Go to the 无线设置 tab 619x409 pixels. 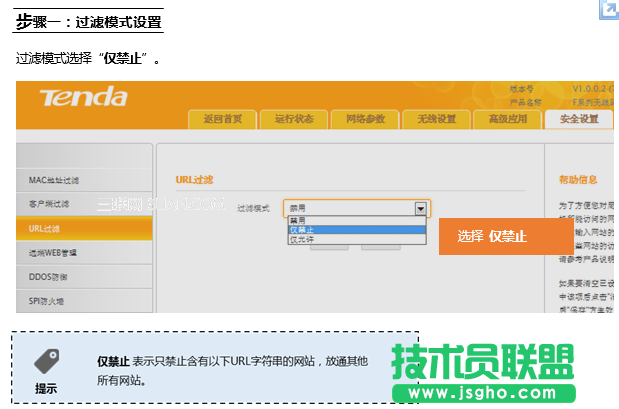click(436, 120)
